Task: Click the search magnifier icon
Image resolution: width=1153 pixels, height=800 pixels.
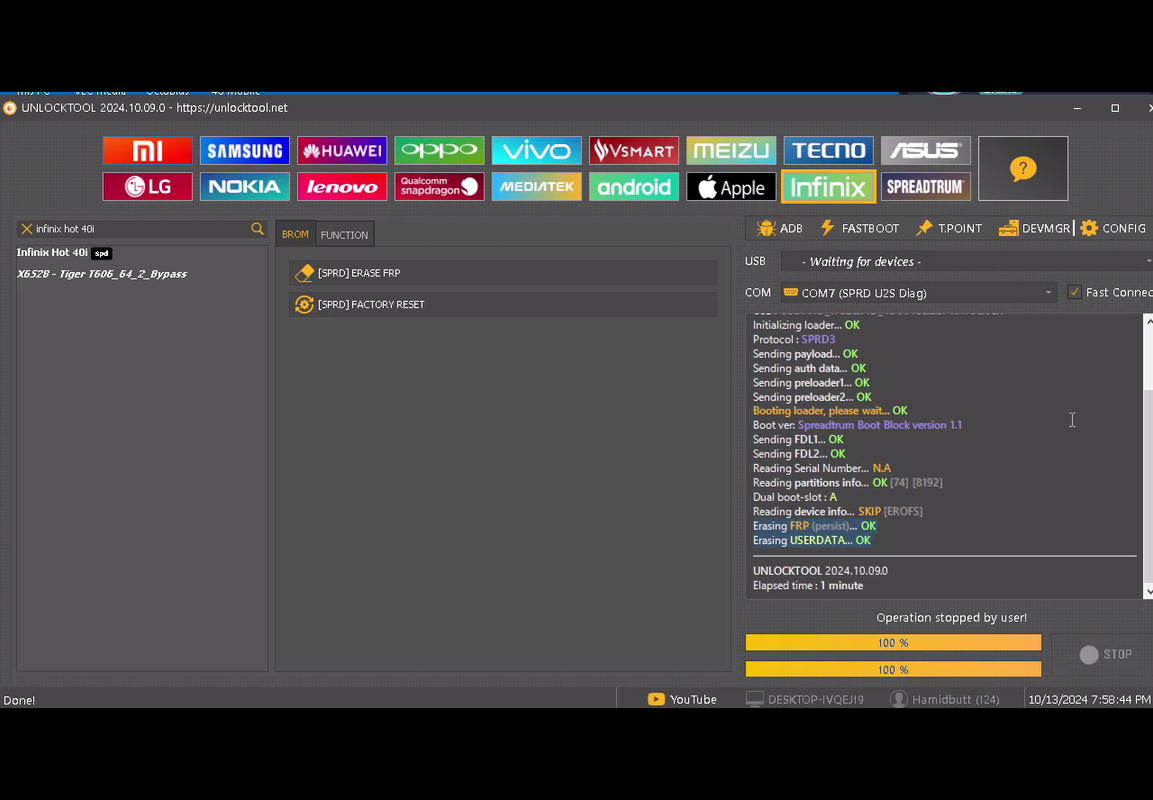Action: pos(257,229)
